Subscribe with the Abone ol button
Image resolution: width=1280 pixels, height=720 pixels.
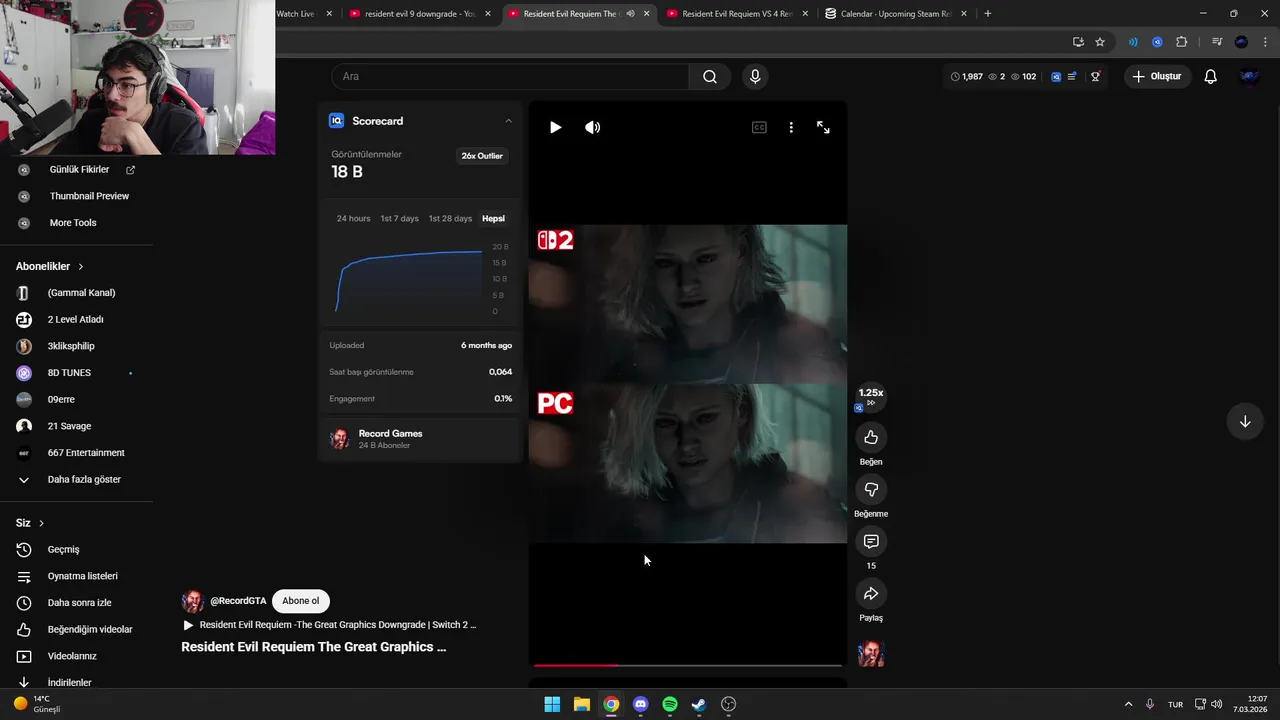point(300,601)
